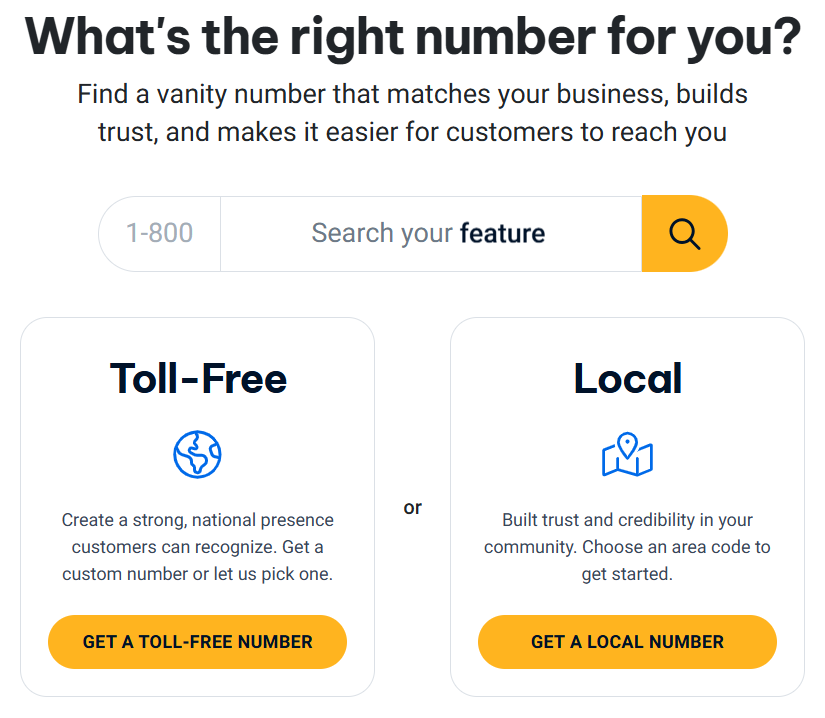Click the yellow magnifying glass search icon
The image size is (825, 718).
point(684,233)
